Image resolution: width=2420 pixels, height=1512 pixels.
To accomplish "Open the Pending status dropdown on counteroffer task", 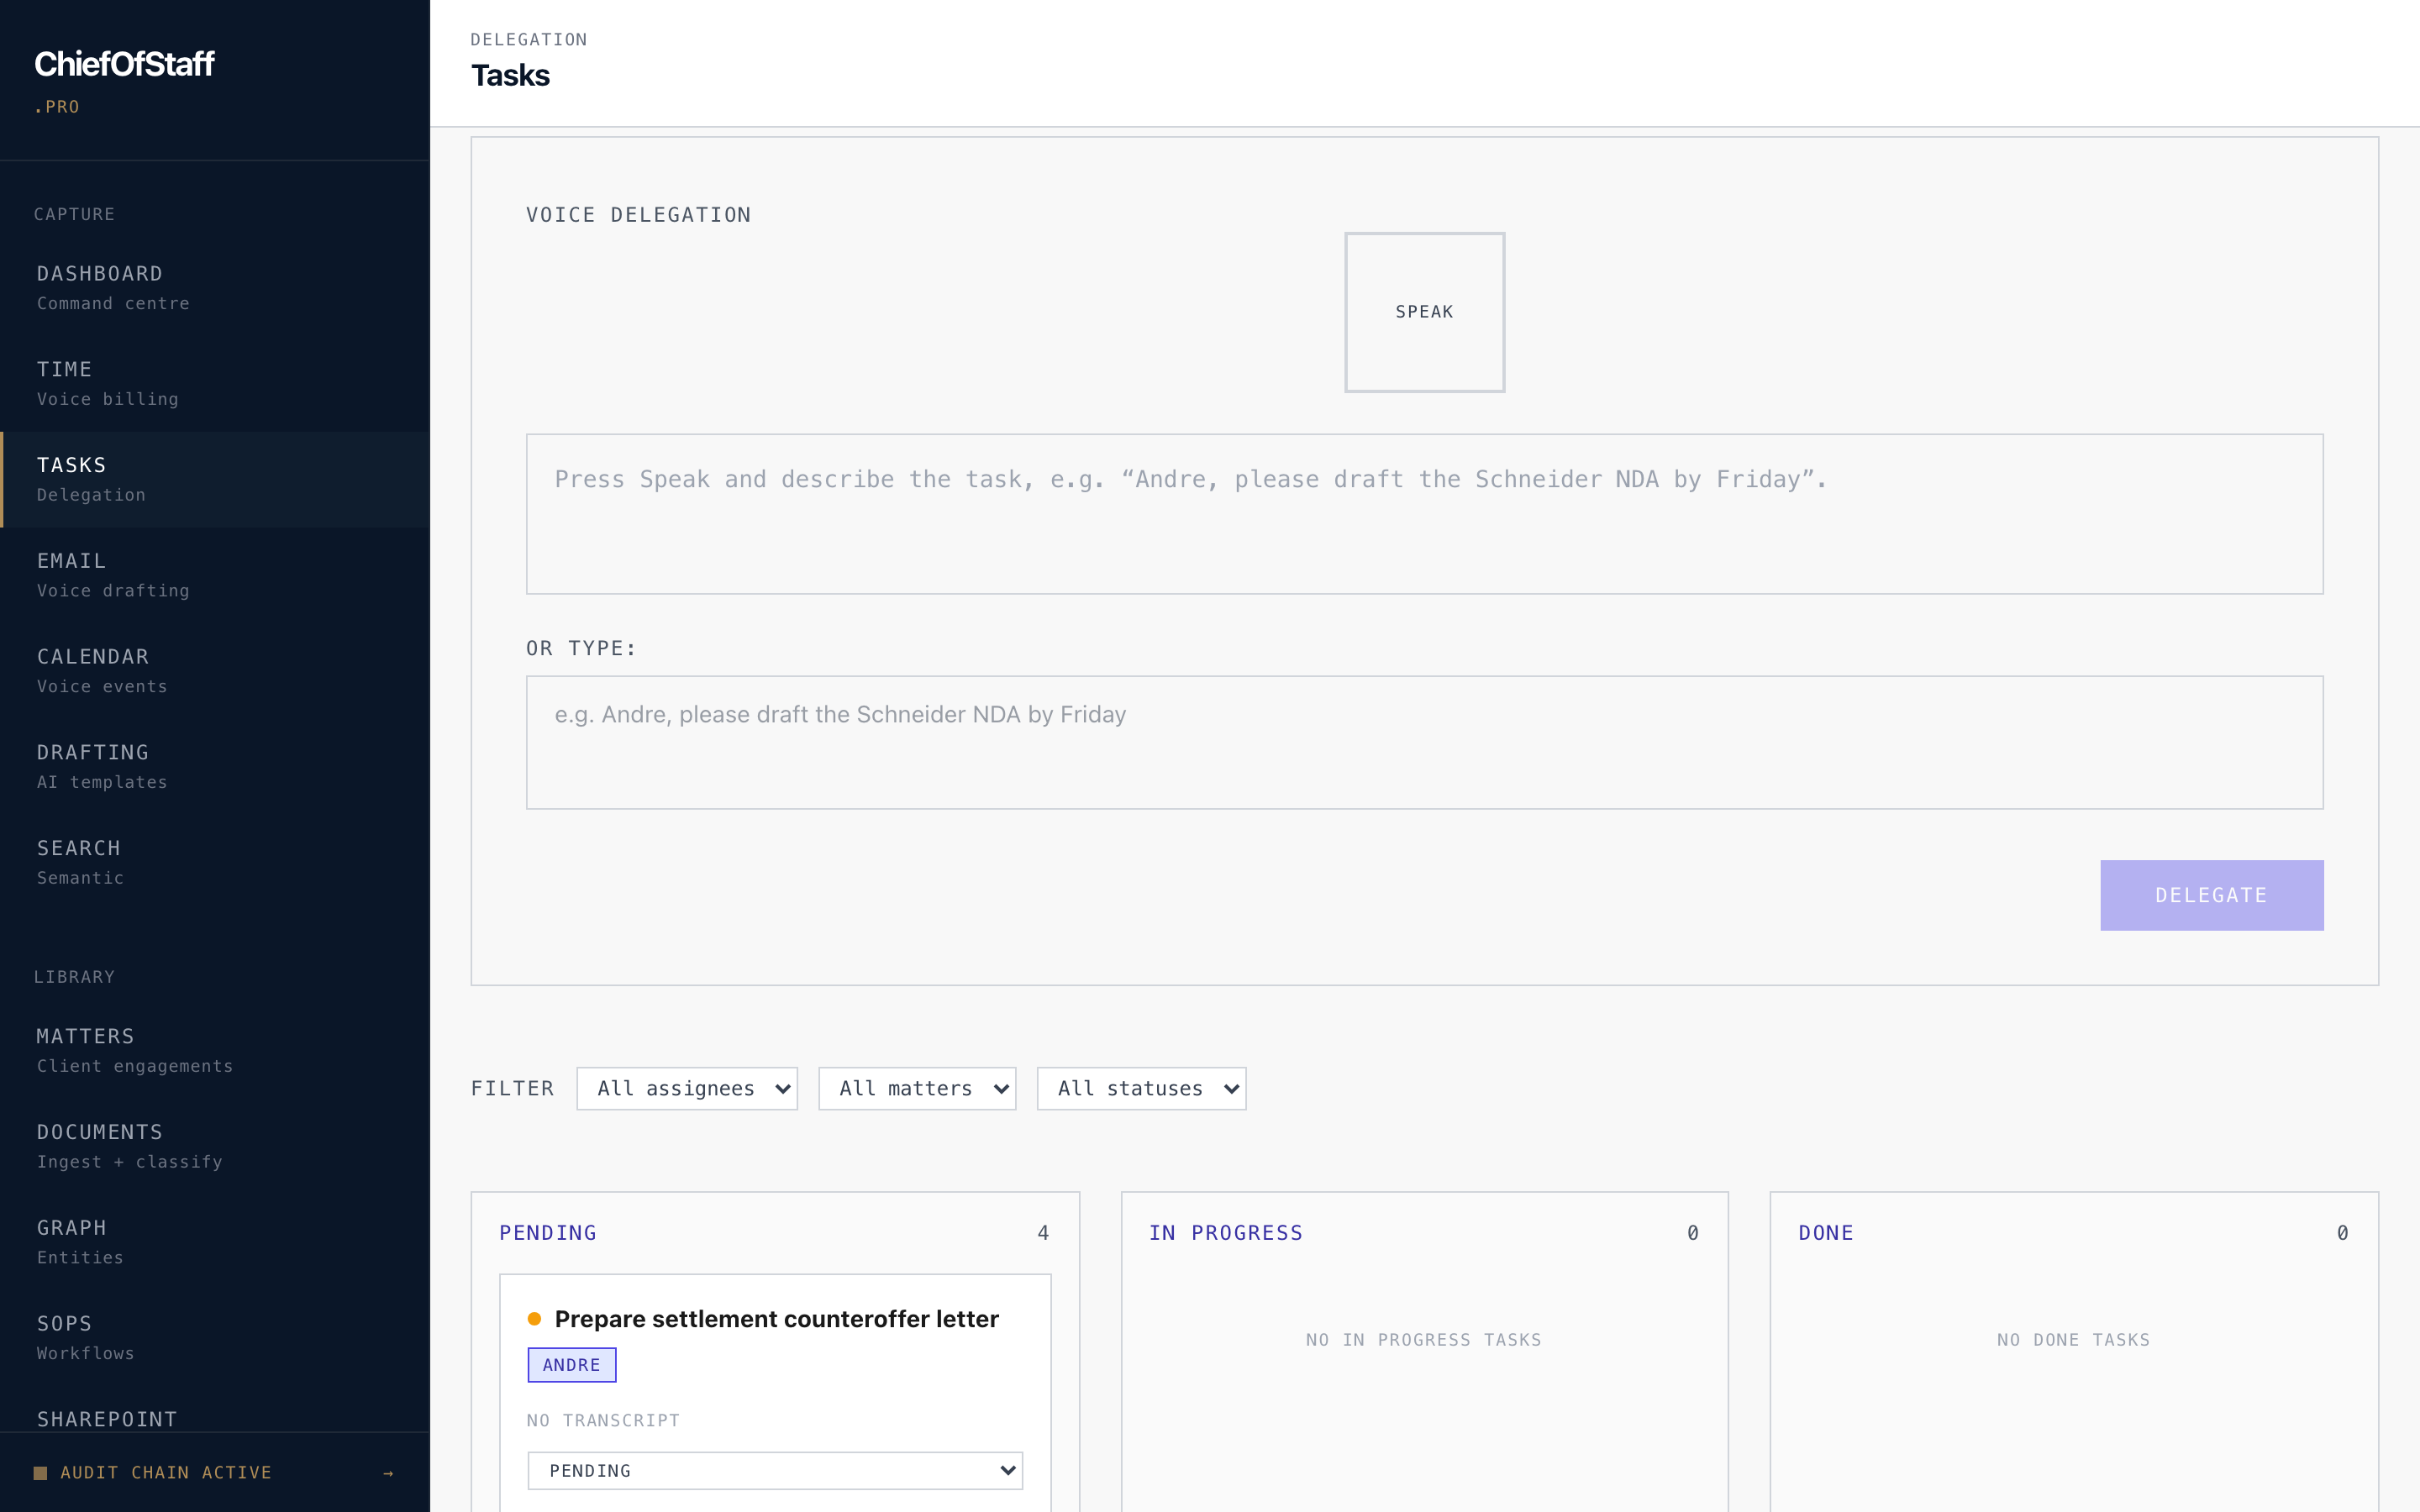I will [x=775, y=1470].
